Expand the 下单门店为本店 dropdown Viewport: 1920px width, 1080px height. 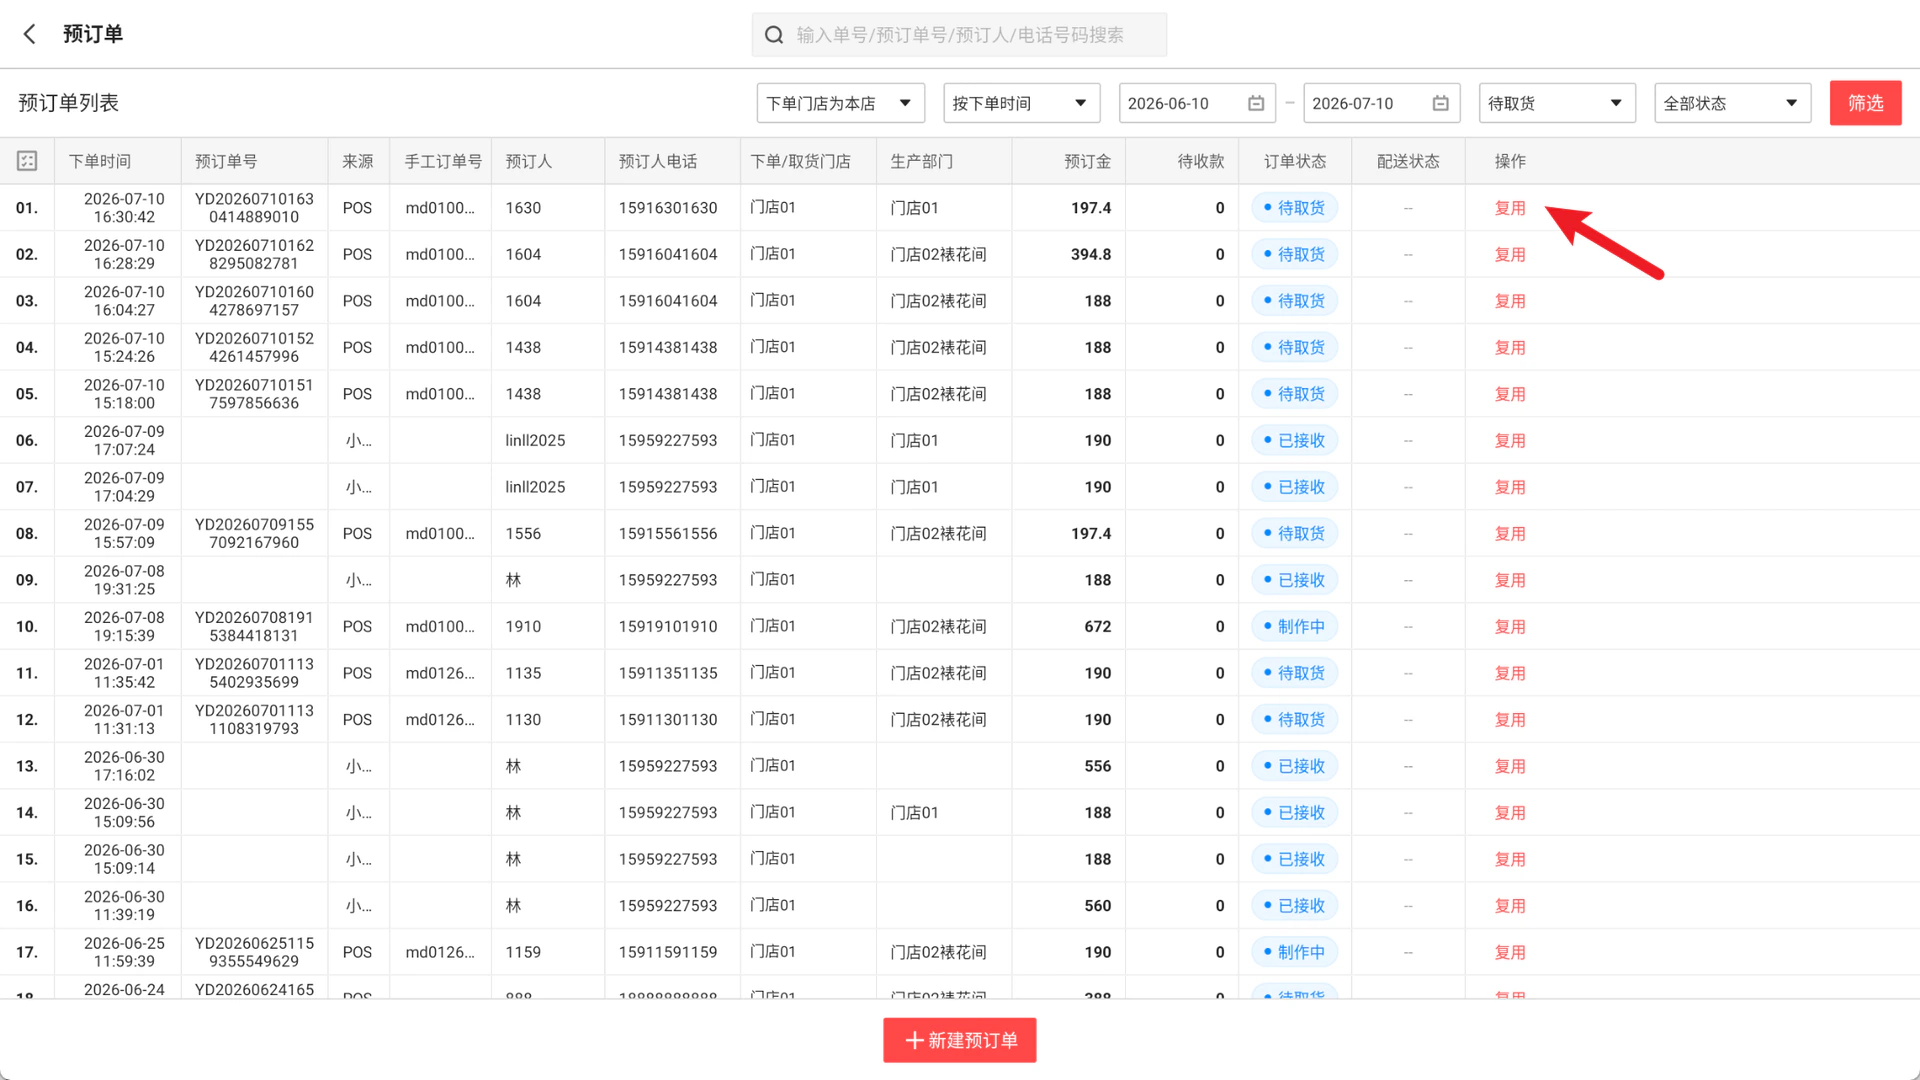[840, 103]
